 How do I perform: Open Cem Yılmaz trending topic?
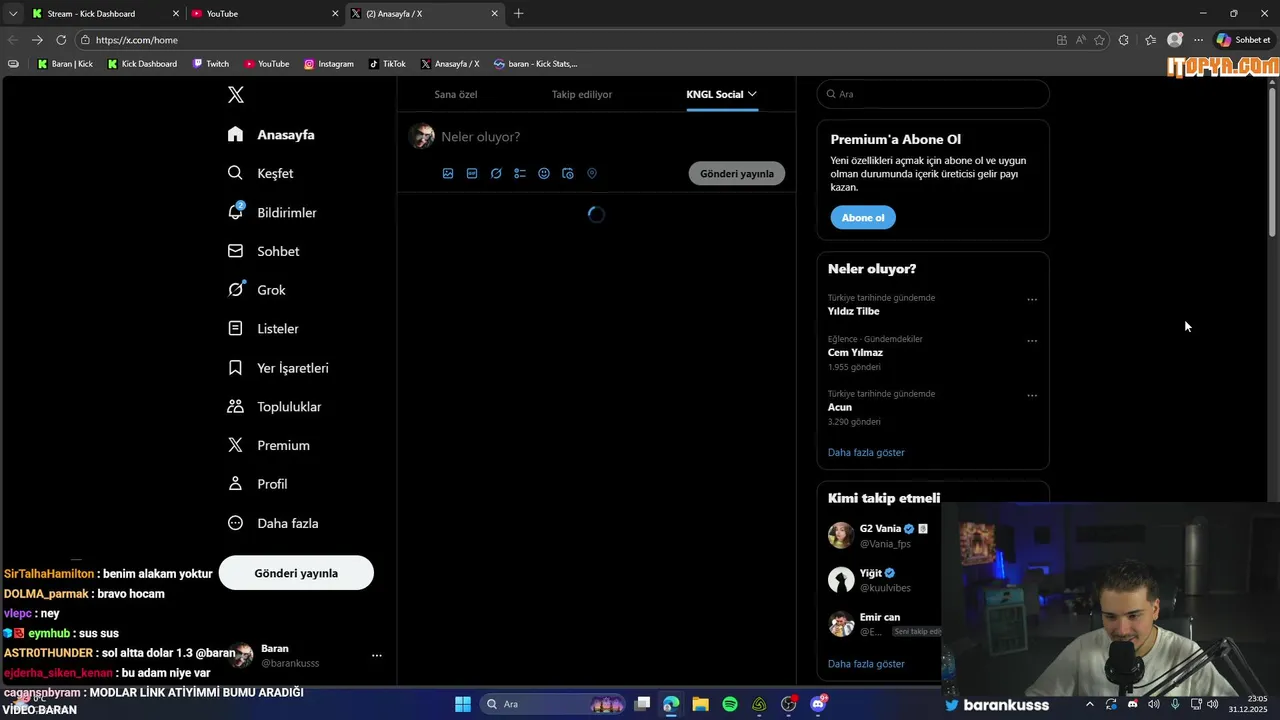click(855, 352)
